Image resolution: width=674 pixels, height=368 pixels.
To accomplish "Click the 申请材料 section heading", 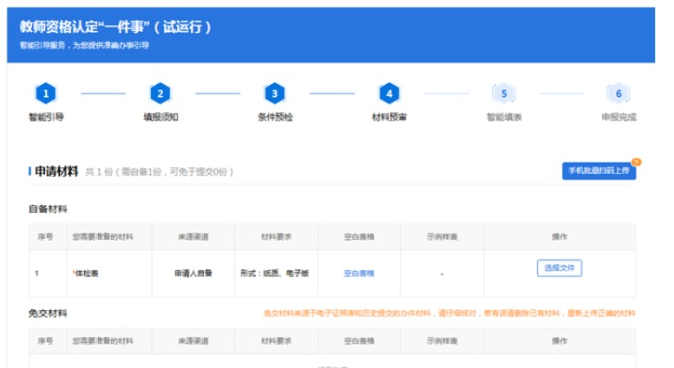I will tap(56, 172).
